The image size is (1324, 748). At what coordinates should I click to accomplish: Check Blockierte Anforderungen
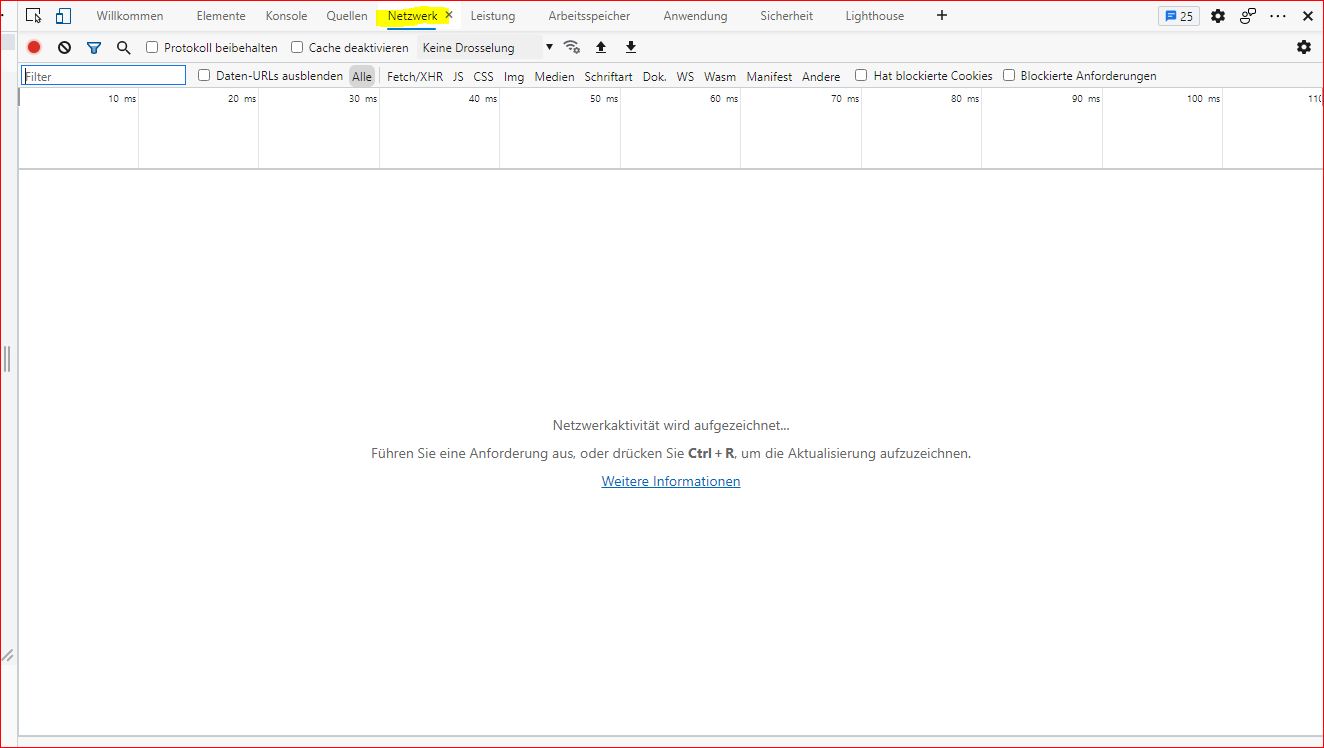pos(1009,75)
